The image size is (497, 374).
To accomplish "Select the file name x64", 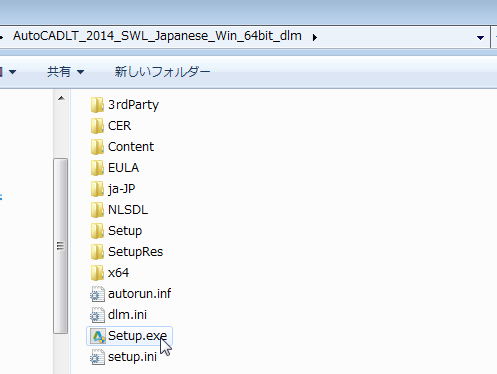I will click(x=118, y=273).
